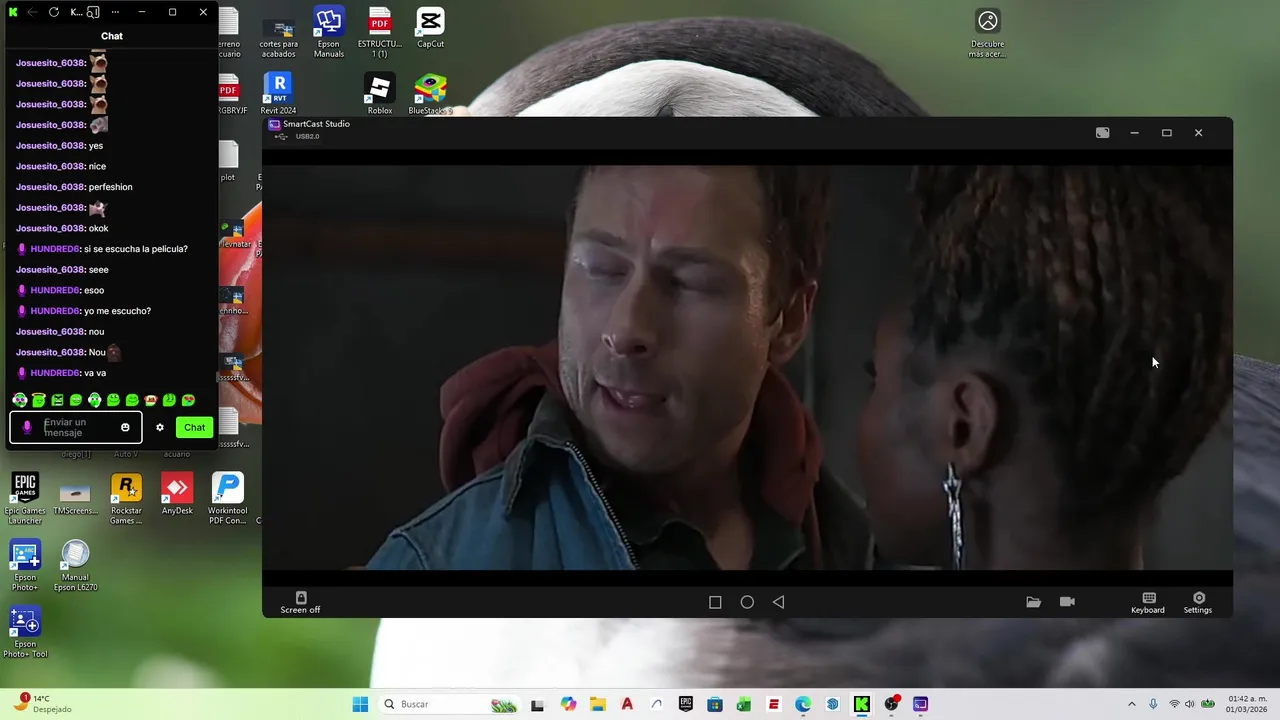Screen dimensions: 1280x720
Task: Open Microsoft Edge from the taskbar
Action: [x=803, y=704]
